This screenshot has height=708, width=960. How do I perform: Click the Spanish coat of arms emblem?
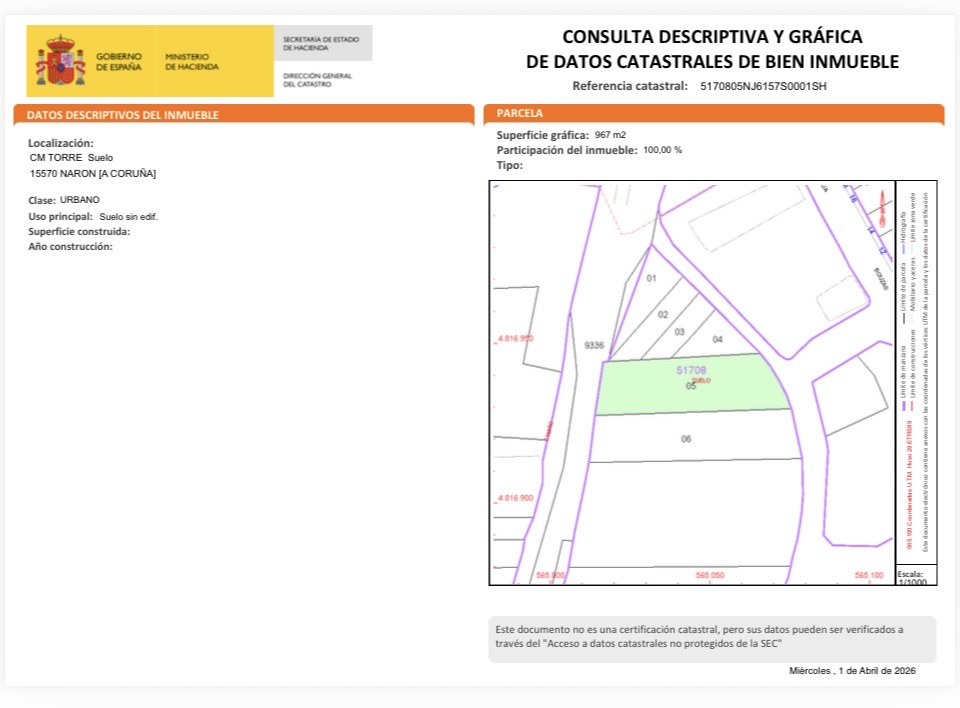pos(60,61)
